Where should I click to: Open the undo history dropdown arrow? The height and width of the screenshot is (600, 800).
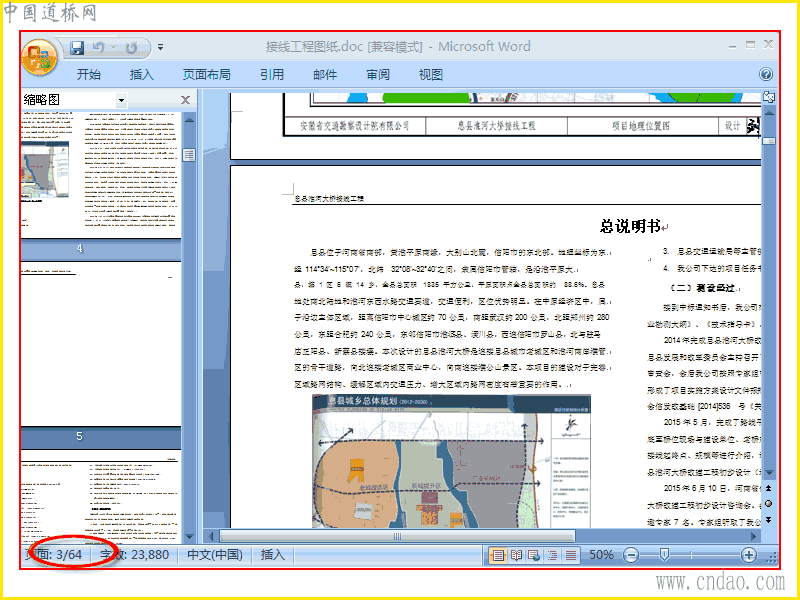[x=113, y=48]
